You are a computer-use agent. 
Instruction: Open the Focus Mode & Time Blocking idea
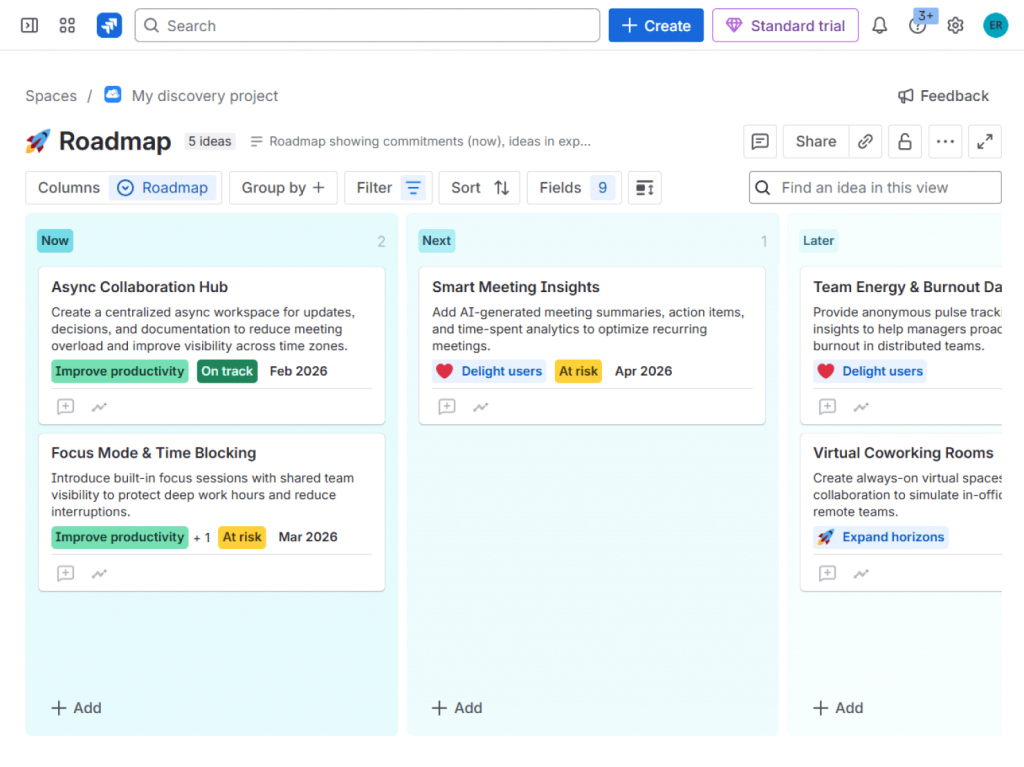tap(153, 453)
